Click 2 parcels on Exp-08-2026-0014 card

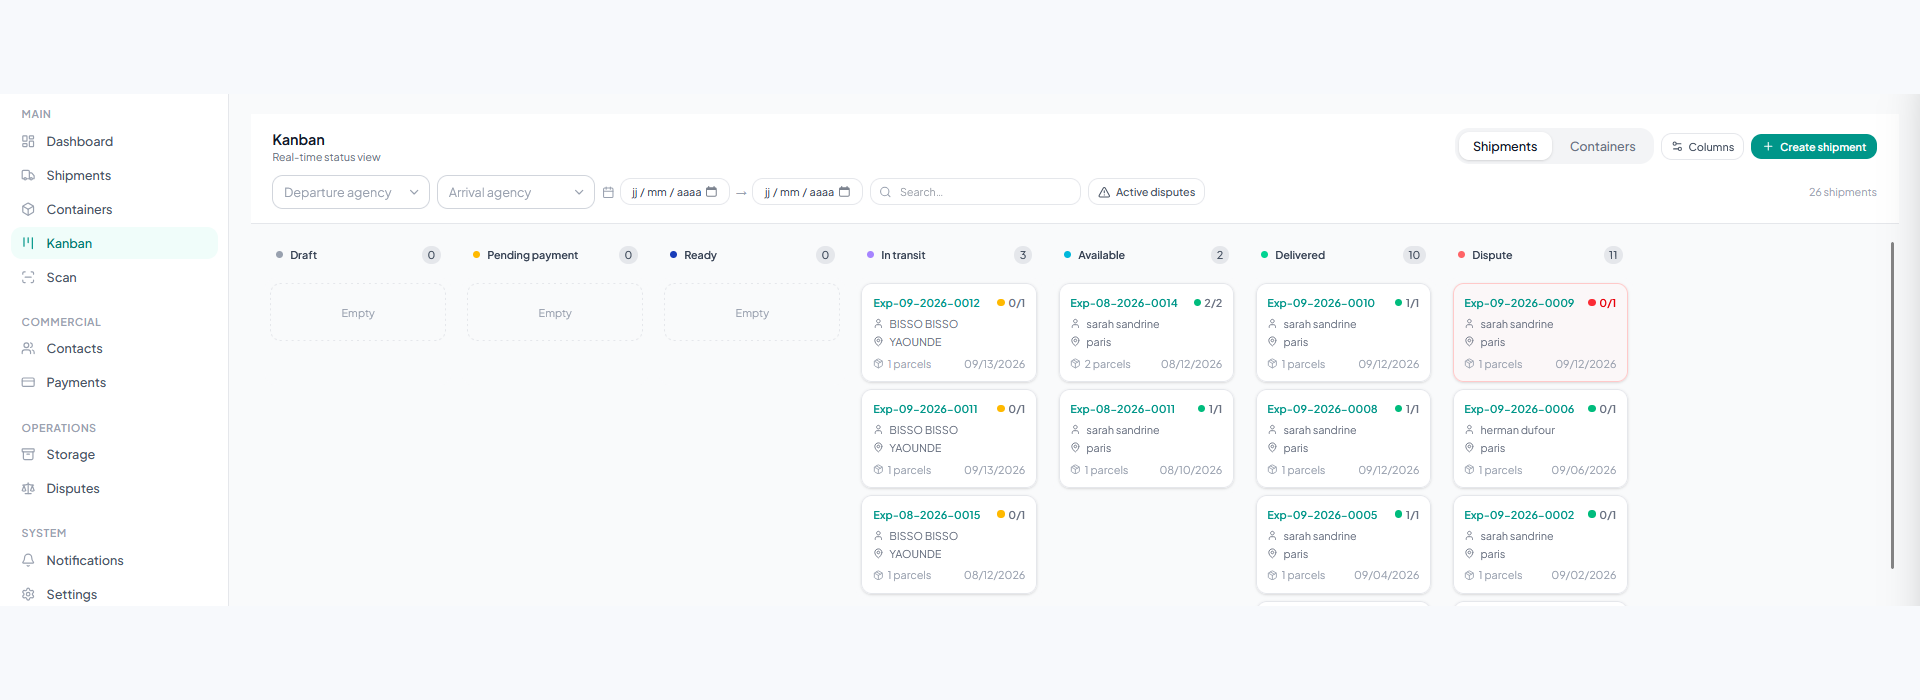pos(1107,364)
